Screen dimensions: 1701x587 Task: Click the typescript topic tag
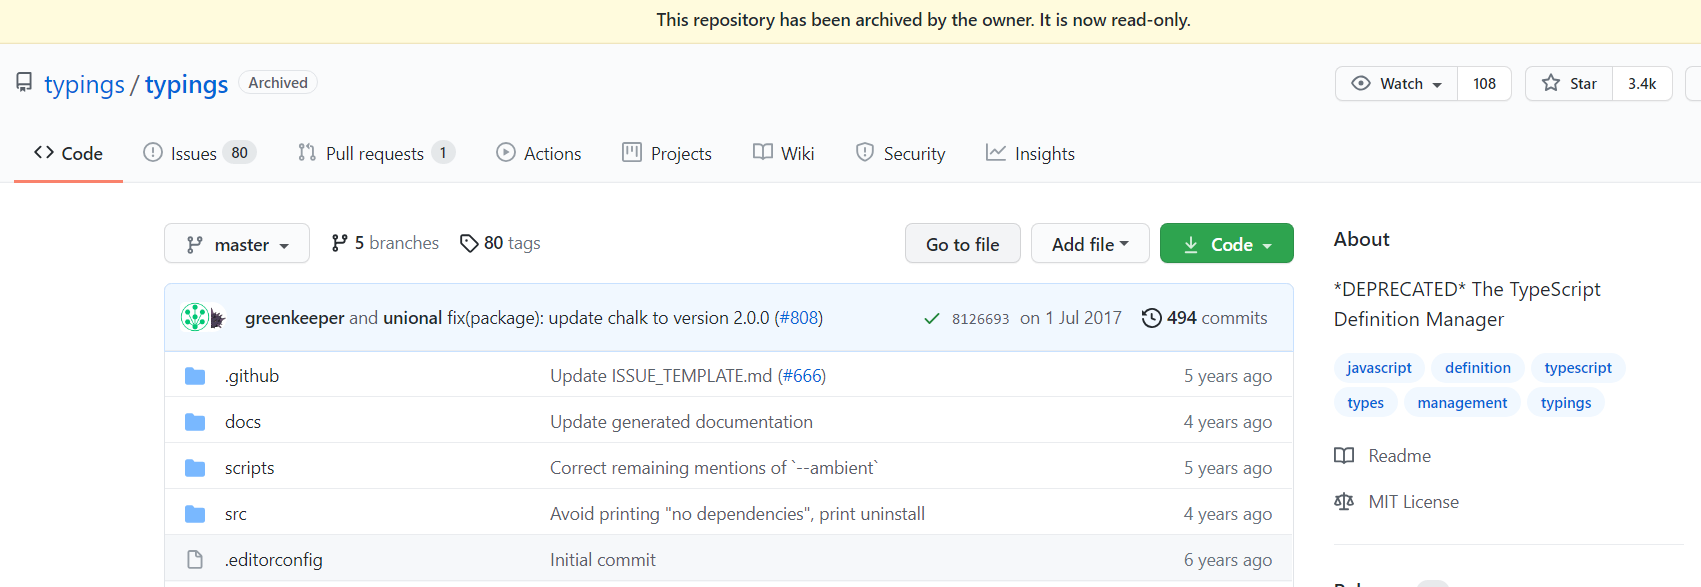tap(1577, 368)
